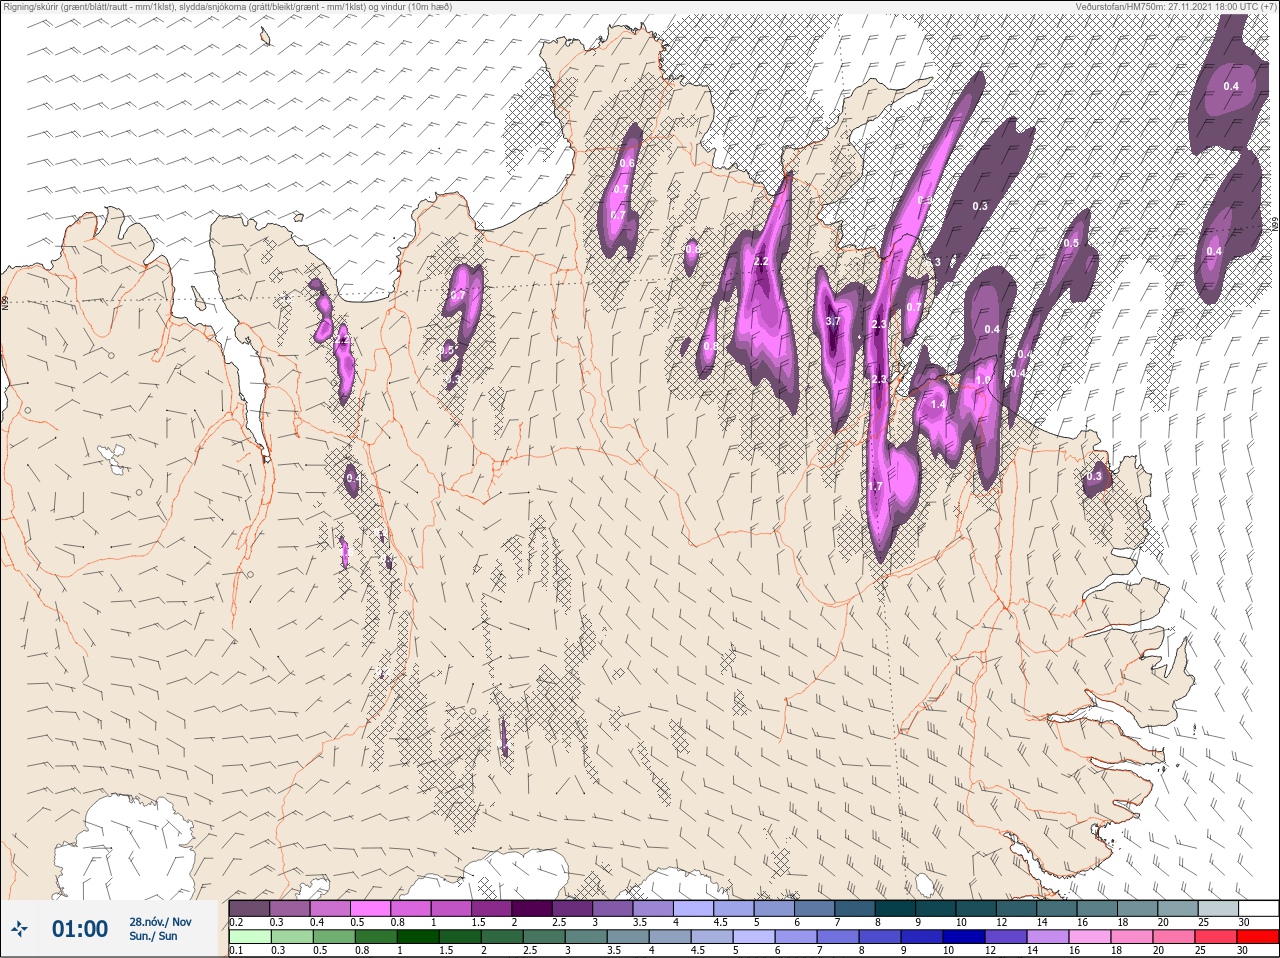This screenshot has height=958, width=1280.
Task: Select the darkest green swatch between 1 and 1.5
Action: [x=416, y=937]
